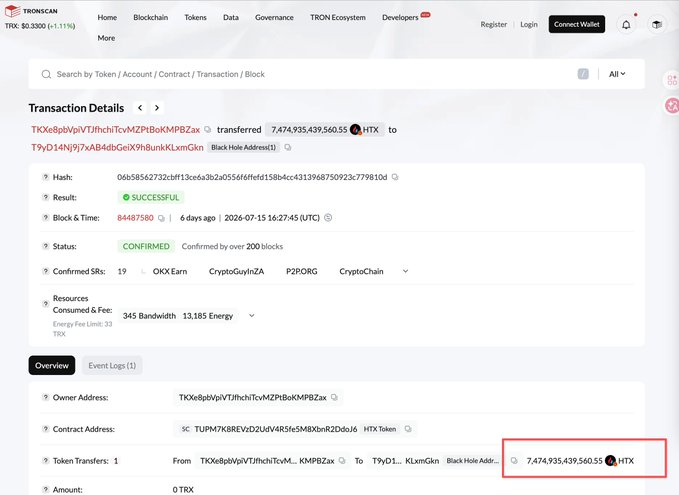This screenshot has height=495, width=679.
Task: Click the 345 Bandwidth value
Action: click(149, 316)
